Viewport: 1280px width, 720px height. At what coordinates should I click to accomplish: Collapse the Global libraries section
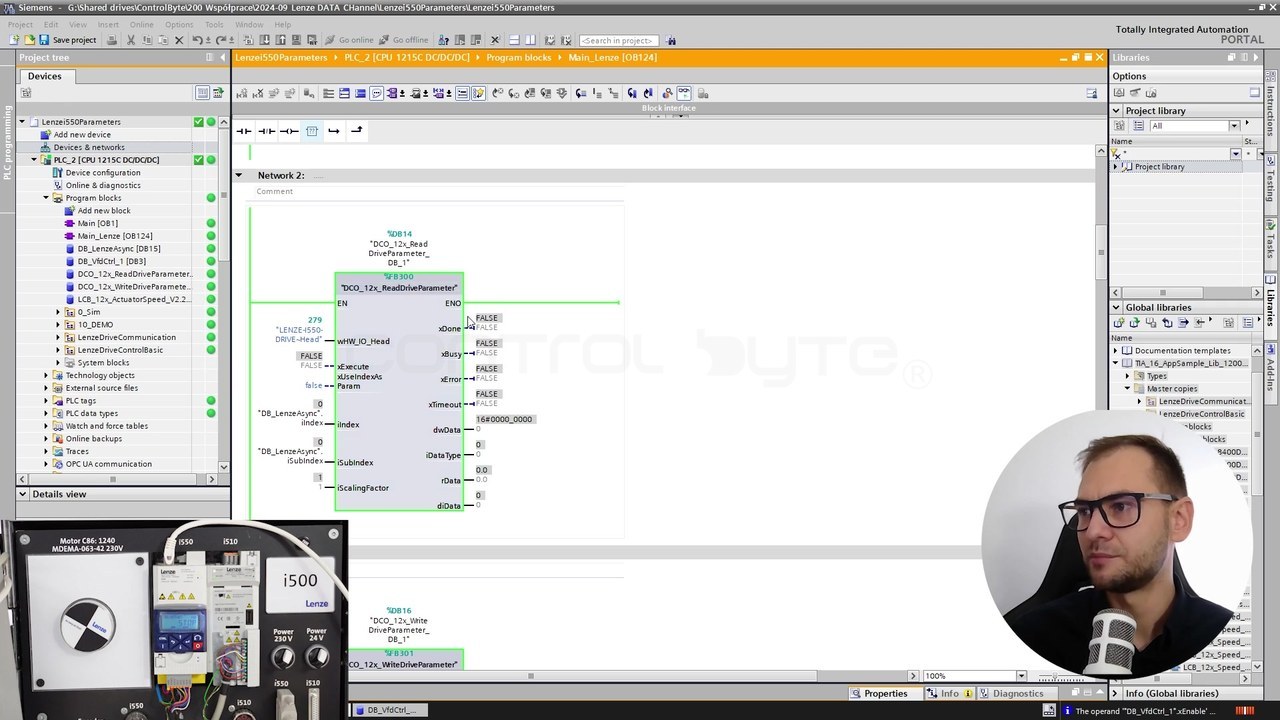click(x=1117, y=307)
